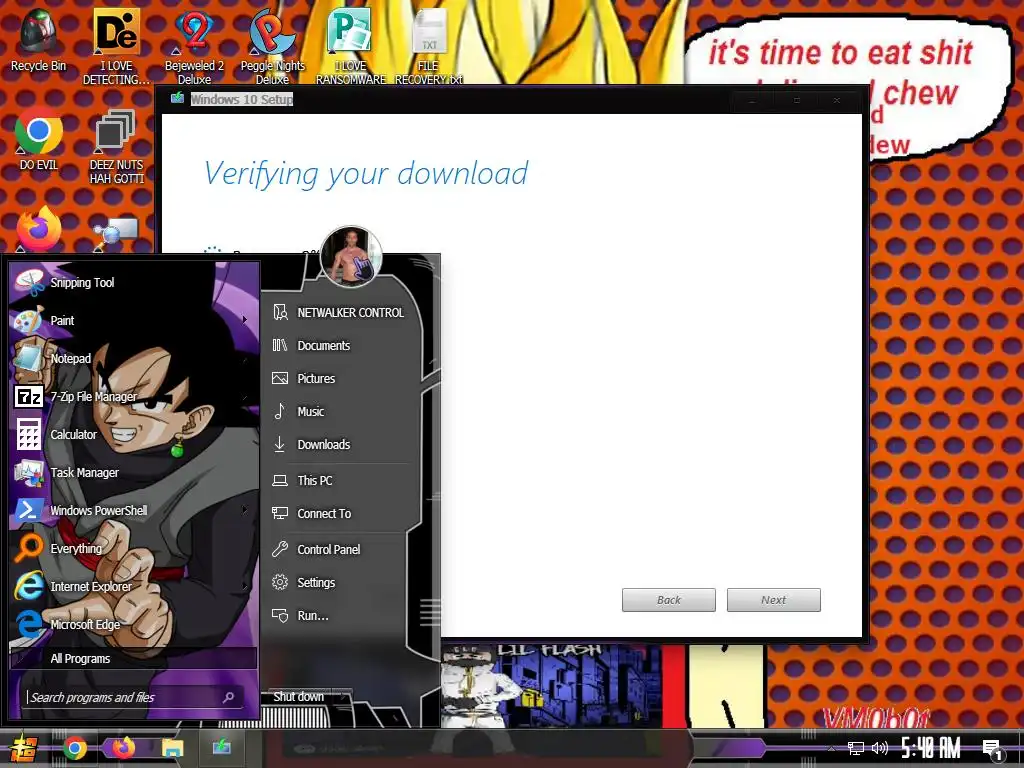Viewport: 1024px width, 768px height.
Task: Launch Peggle Nights Deluxe desktop icon
Action: [272, 46]
